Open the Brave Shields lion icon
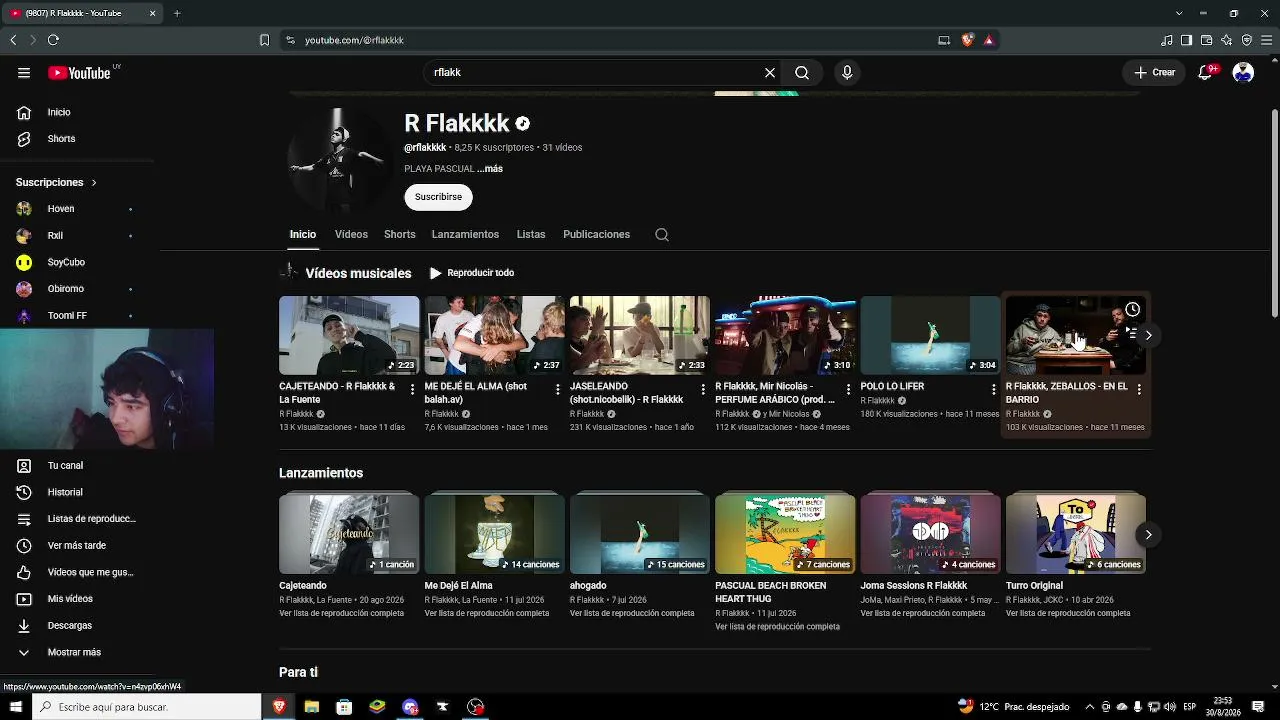Image resolution: width=1280 pixels, height=720 pixels. (x=967, y=40)
